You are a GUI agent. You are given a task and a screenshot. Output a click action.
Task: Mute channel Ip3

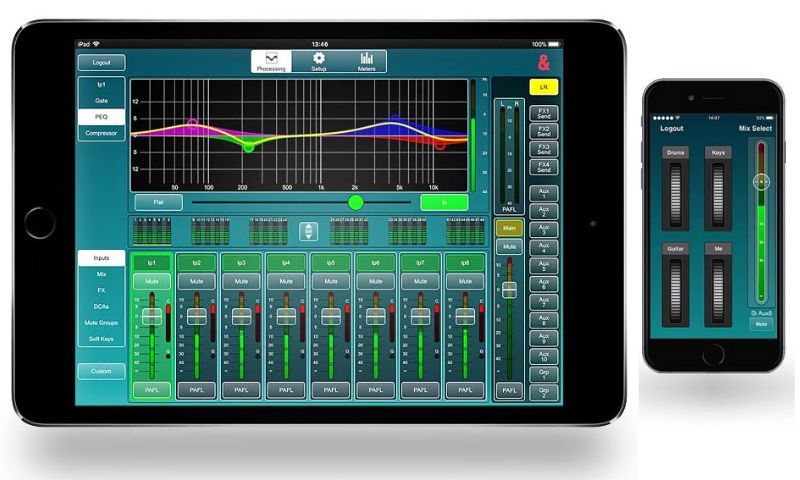click(242, 282)
